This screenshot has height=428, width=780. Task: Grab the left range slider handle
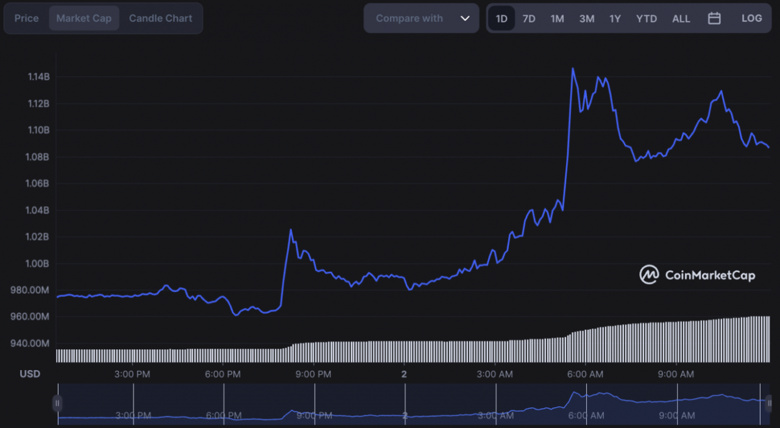[57, 403]
